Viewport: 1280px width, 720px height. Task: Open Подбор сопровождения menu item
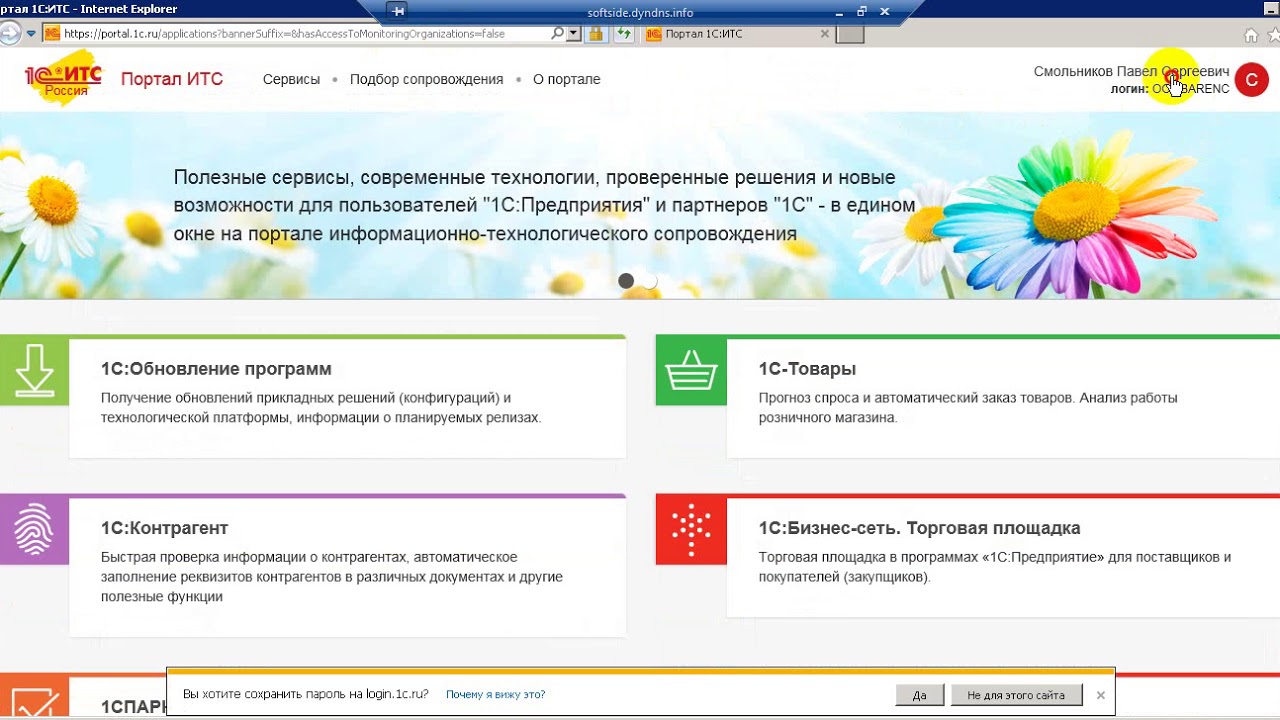click(426, 79)
